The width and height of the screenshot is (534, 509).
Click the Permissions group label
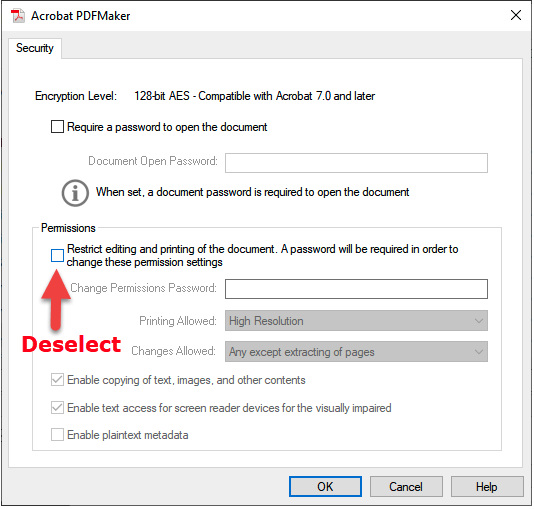68,228
